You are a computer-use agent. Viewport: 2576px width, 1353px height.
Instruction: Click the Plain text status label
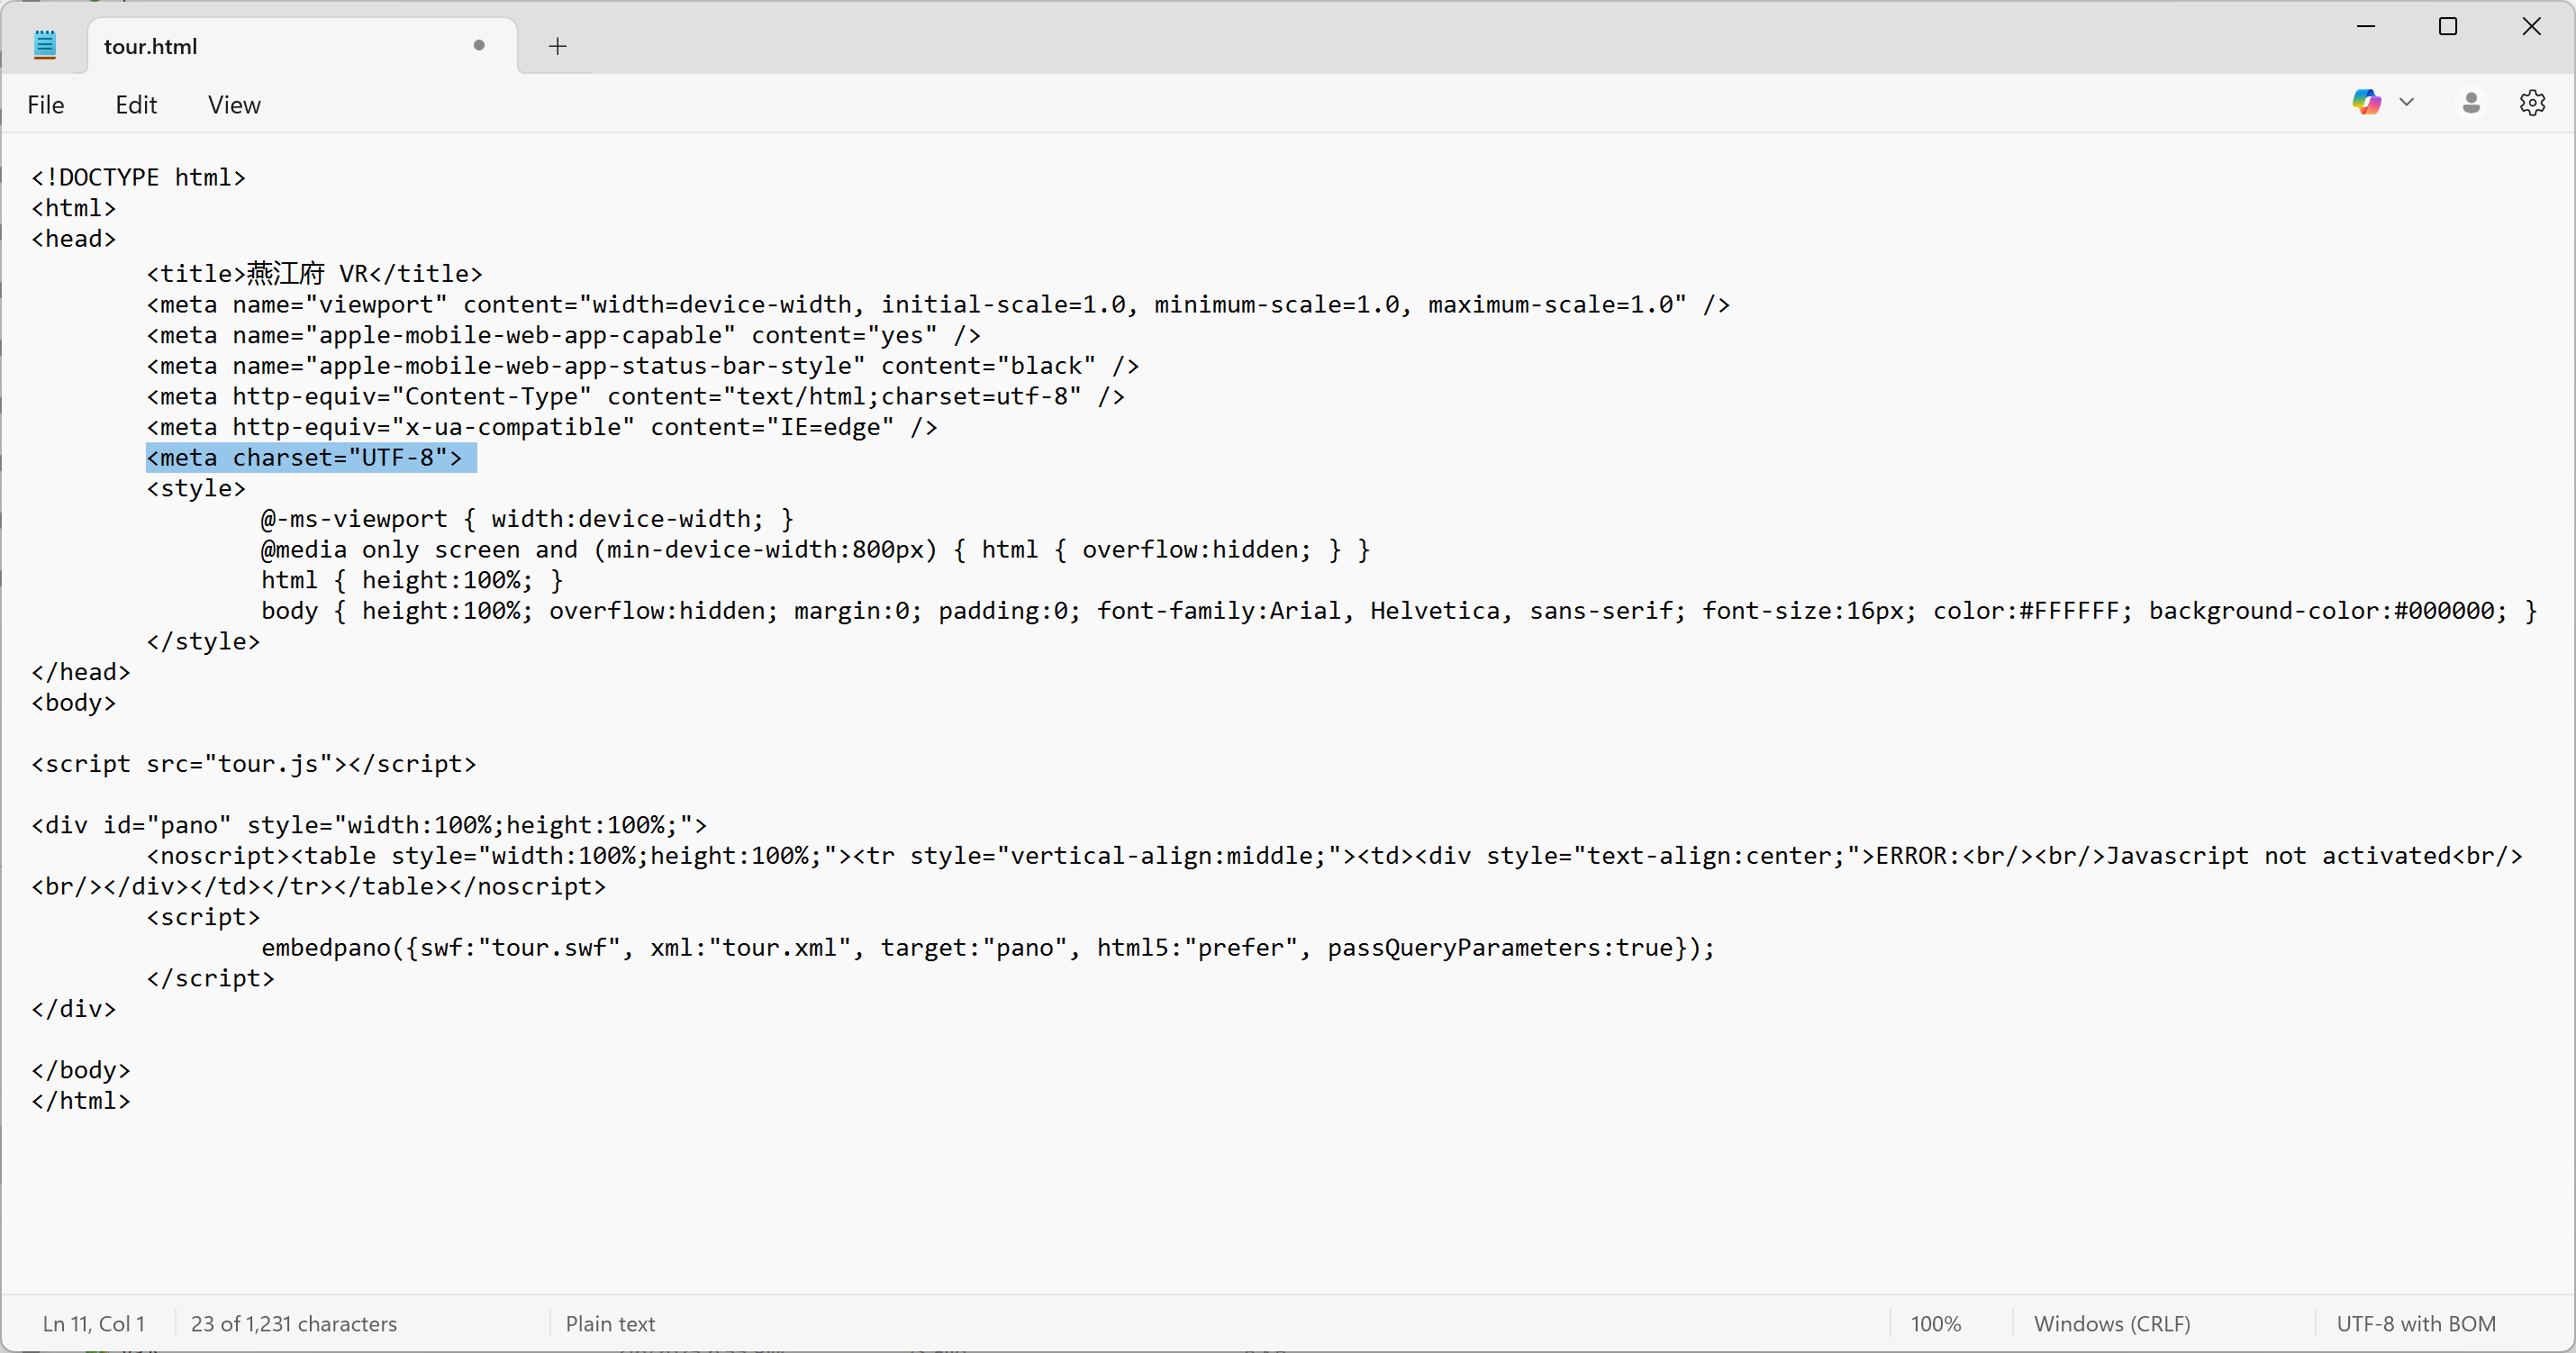pyautogui.click(x=610, y=1323)
